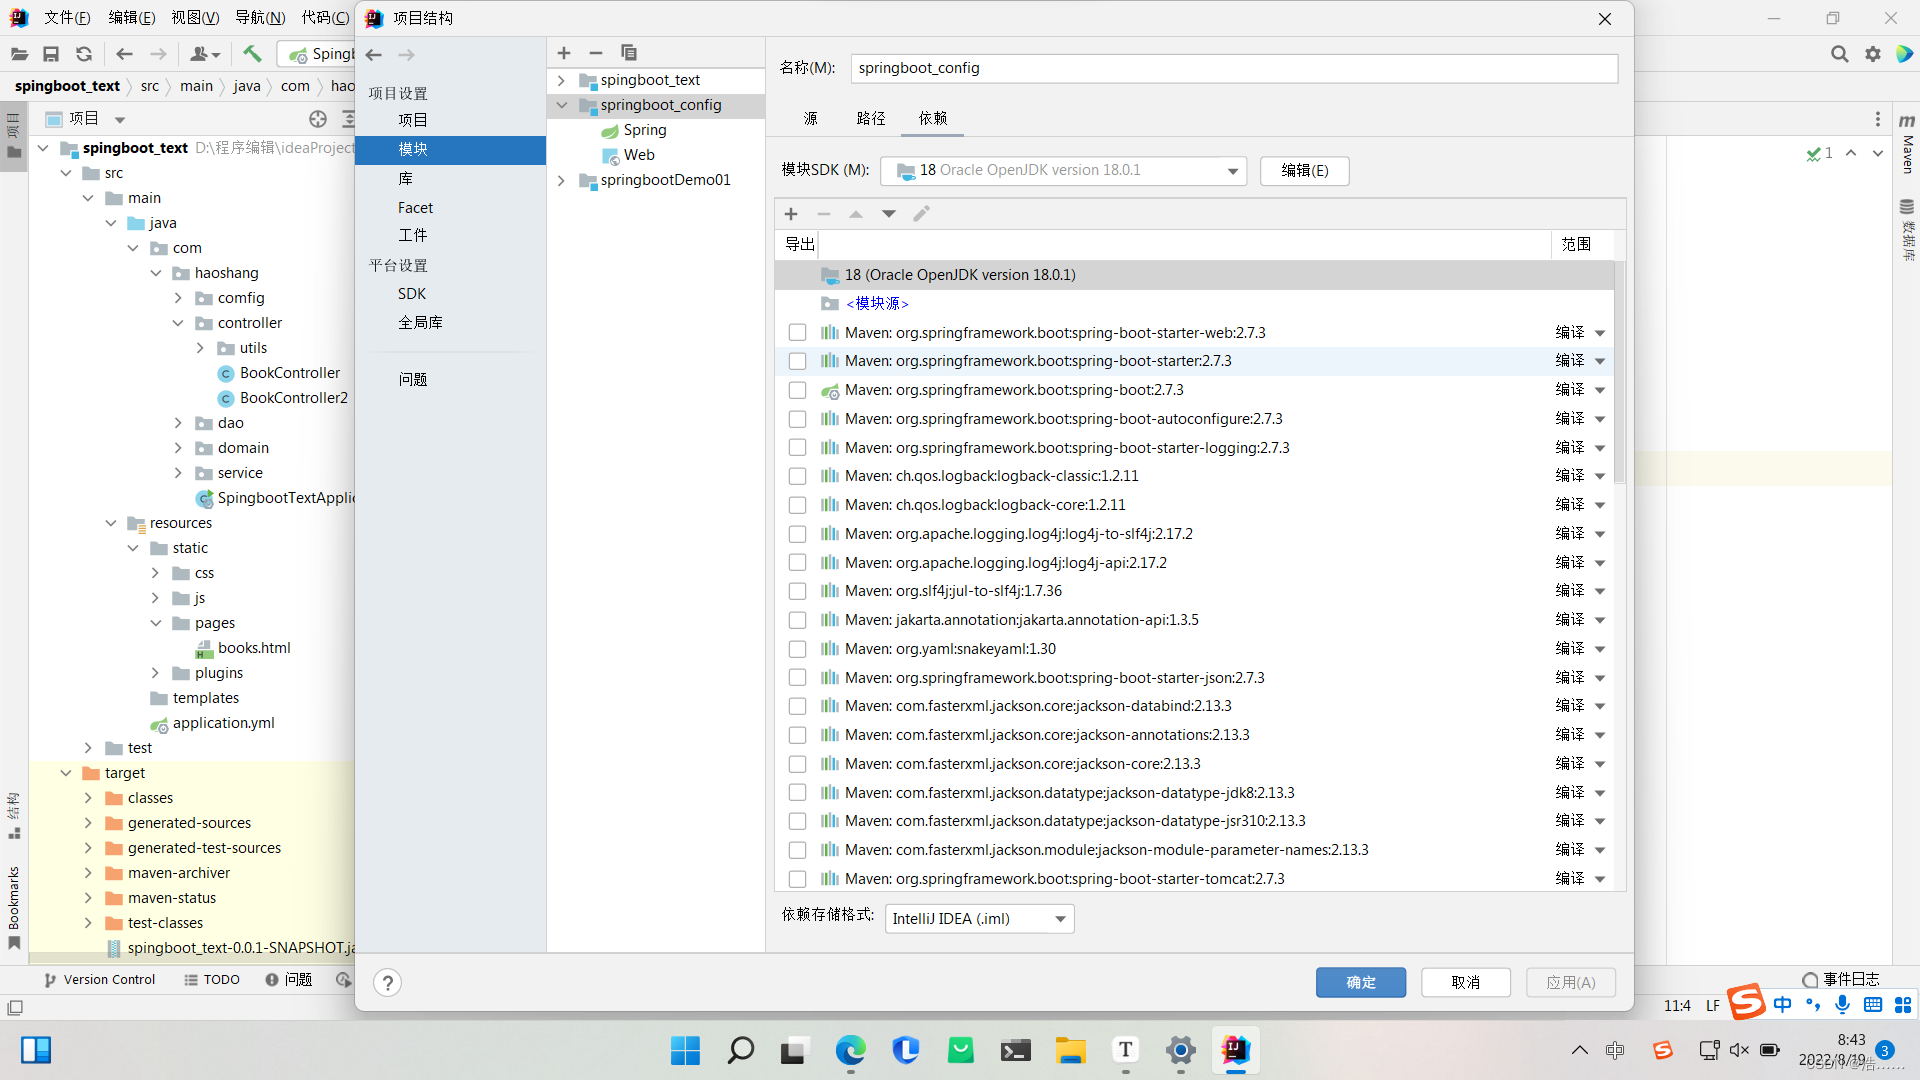The width and height of the screenshot is (1920, 1080).
Task: Open the 文件(F) menu
Action: pyautogui.click(x=66, y=18)
